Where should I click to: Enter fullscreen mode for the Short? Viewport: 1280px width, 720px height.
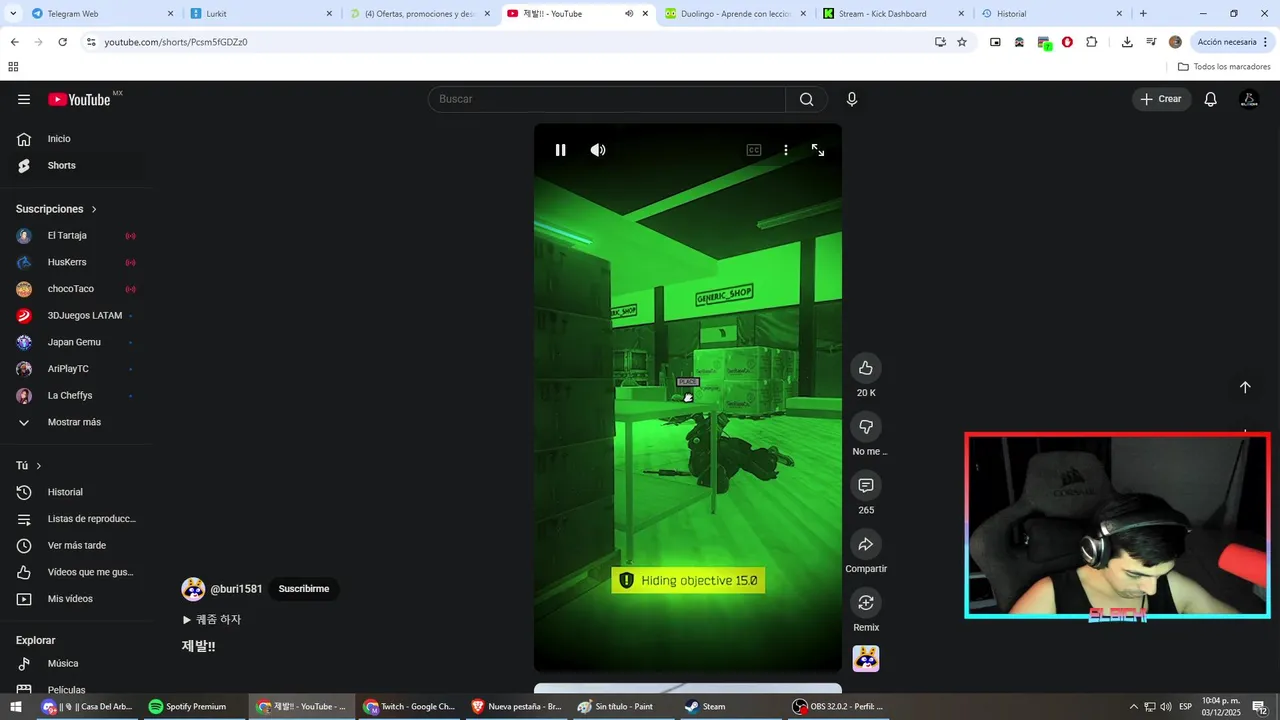click(818, 150)
